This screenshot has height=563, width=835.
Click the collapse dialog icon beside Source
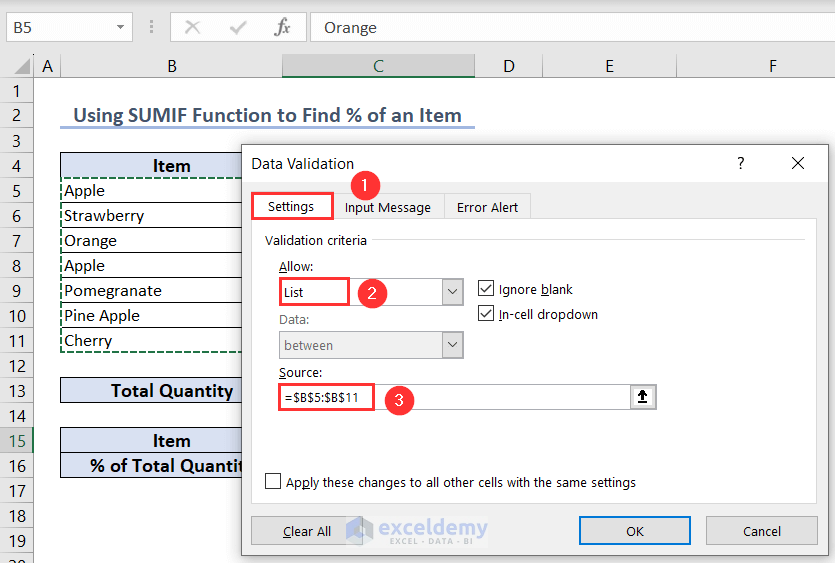pyautogui.click(x=643, y=397)
